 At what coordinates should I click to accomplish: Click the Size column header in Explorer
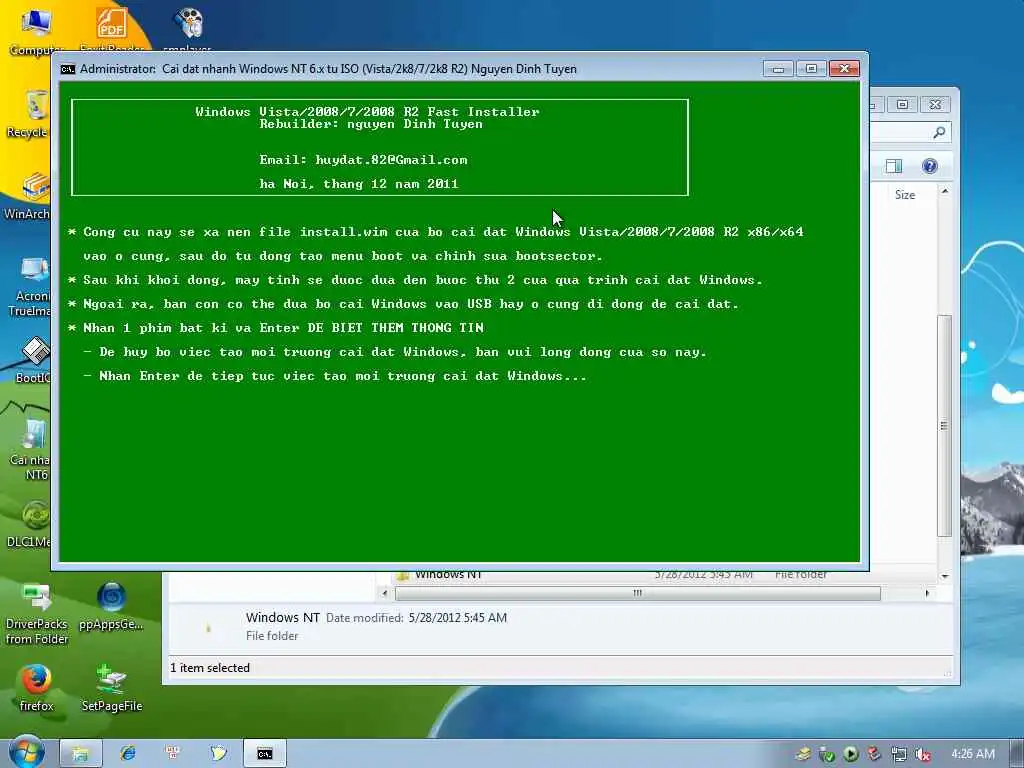904,195
